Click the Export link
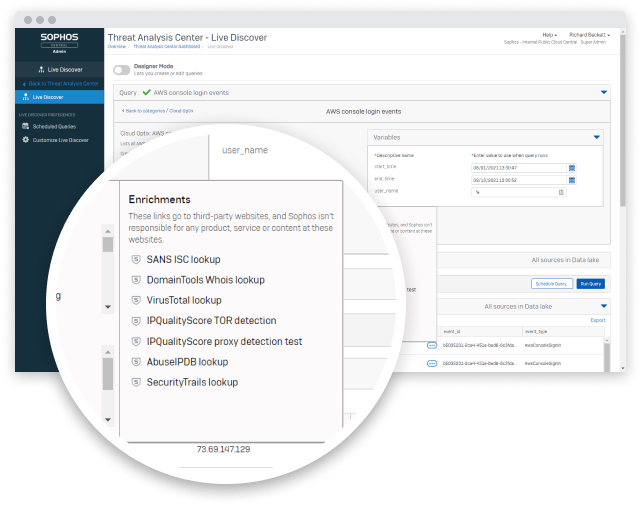Viewport: 641px width, 508px height. pos(598,320)
